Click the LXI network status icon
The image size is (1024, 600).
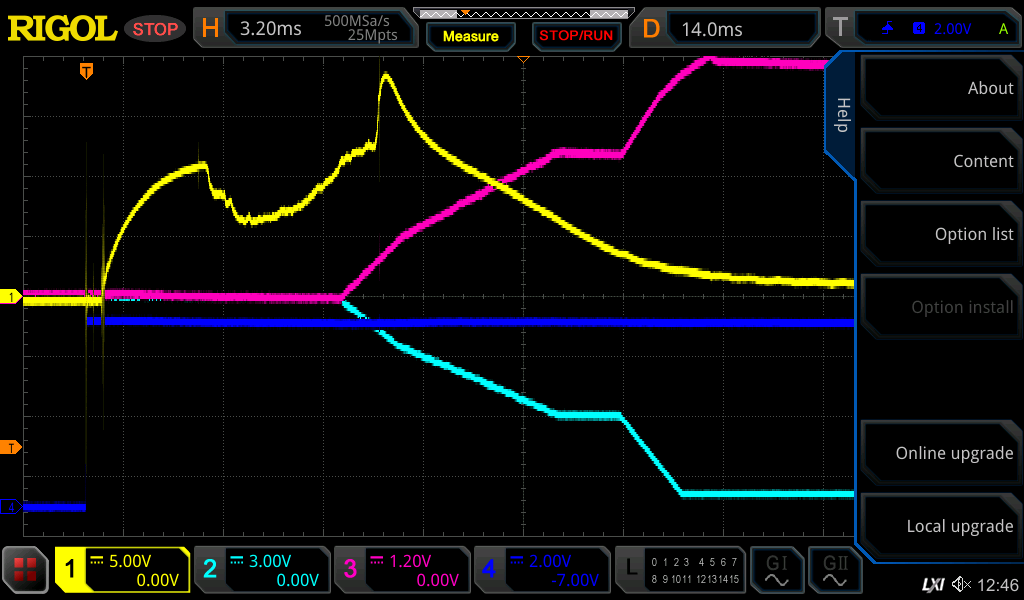(932, 583)
